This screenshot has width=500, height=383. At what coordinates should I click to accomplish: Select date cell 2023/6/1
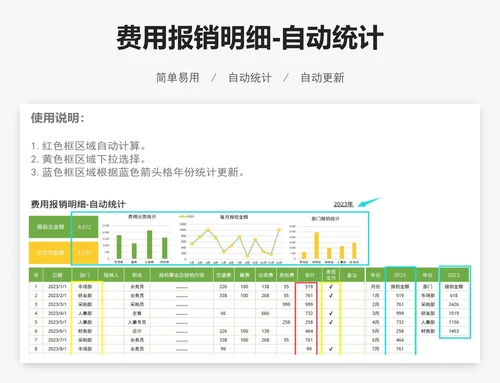coord(57,331)
